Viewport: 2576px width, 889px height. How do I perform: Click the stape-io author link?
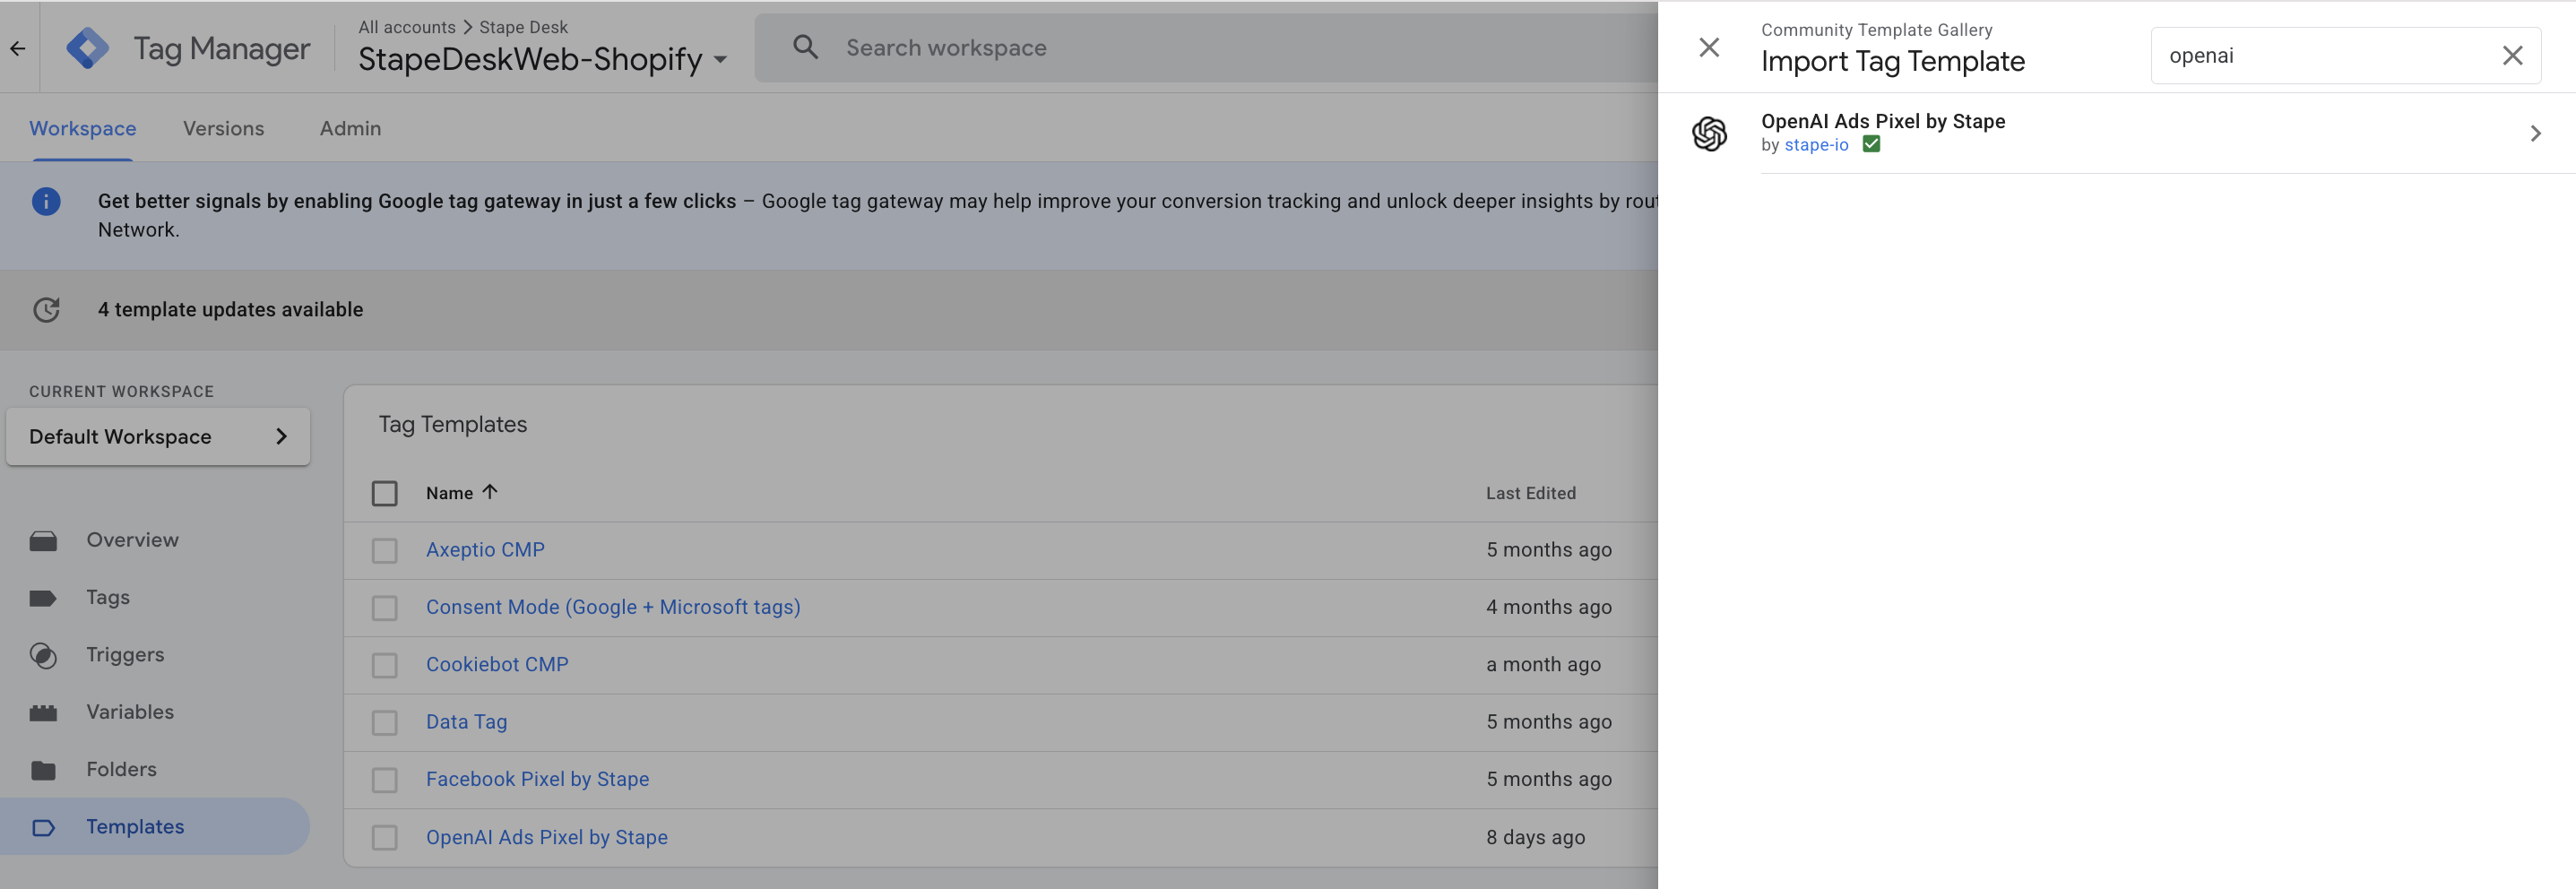1816,145
